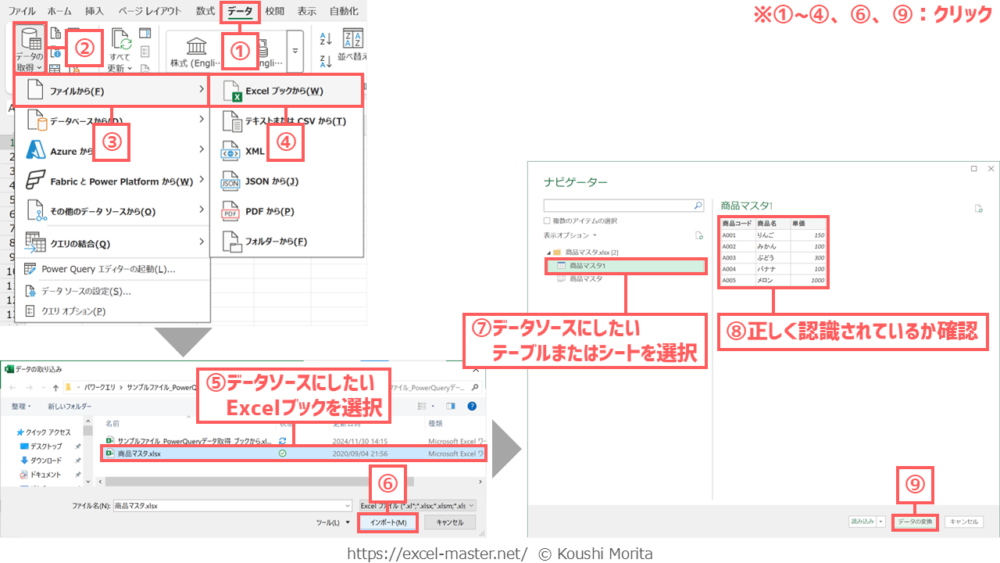
Task: Enable 複数のアイテムの選択 checkbox
Action: pyautogui.click(x=546, y=220)
